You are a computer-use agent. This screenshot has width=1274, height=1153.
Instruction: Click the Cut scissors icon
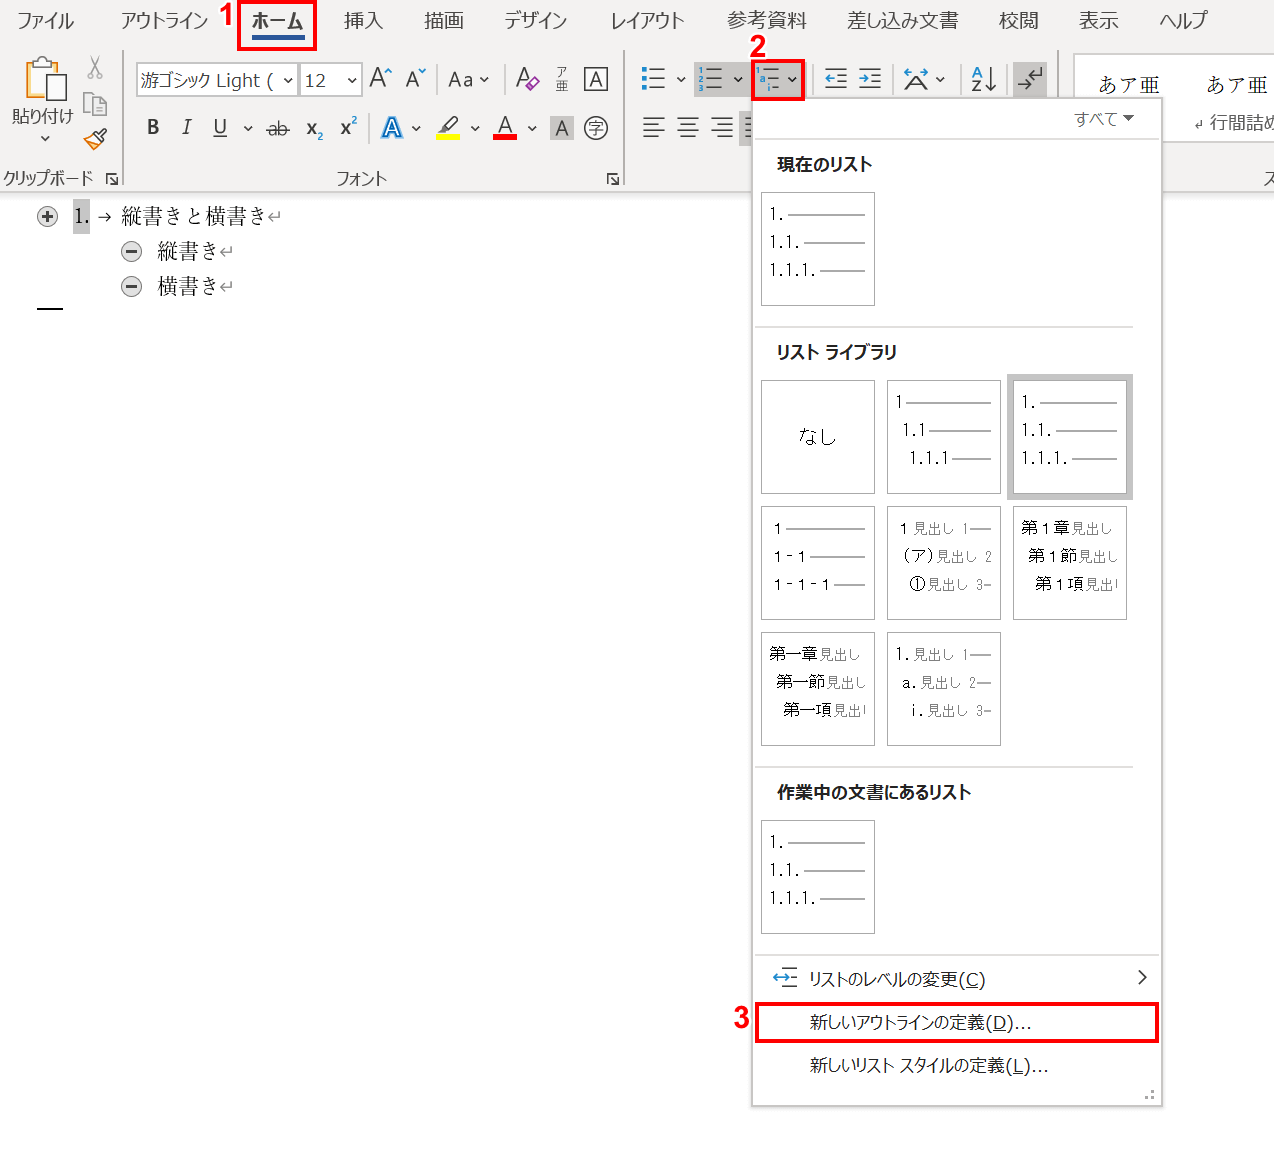(x=95, y=68)
